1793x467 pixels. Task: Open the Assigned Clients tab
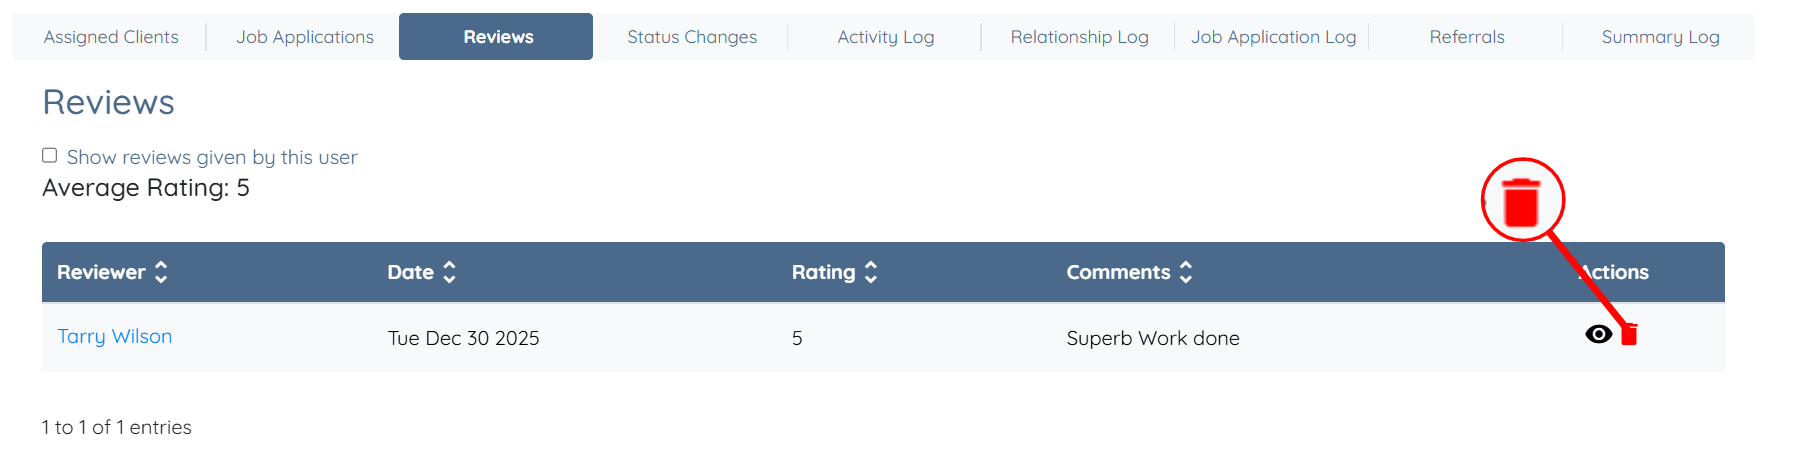click(x=111, y=37)
